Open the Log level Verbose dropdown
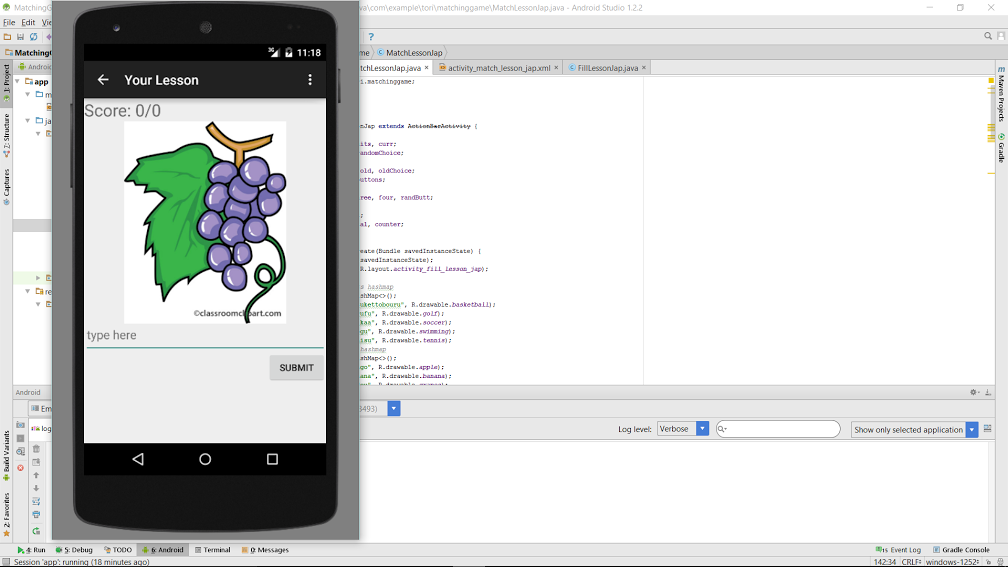 (x=683, y=429)
